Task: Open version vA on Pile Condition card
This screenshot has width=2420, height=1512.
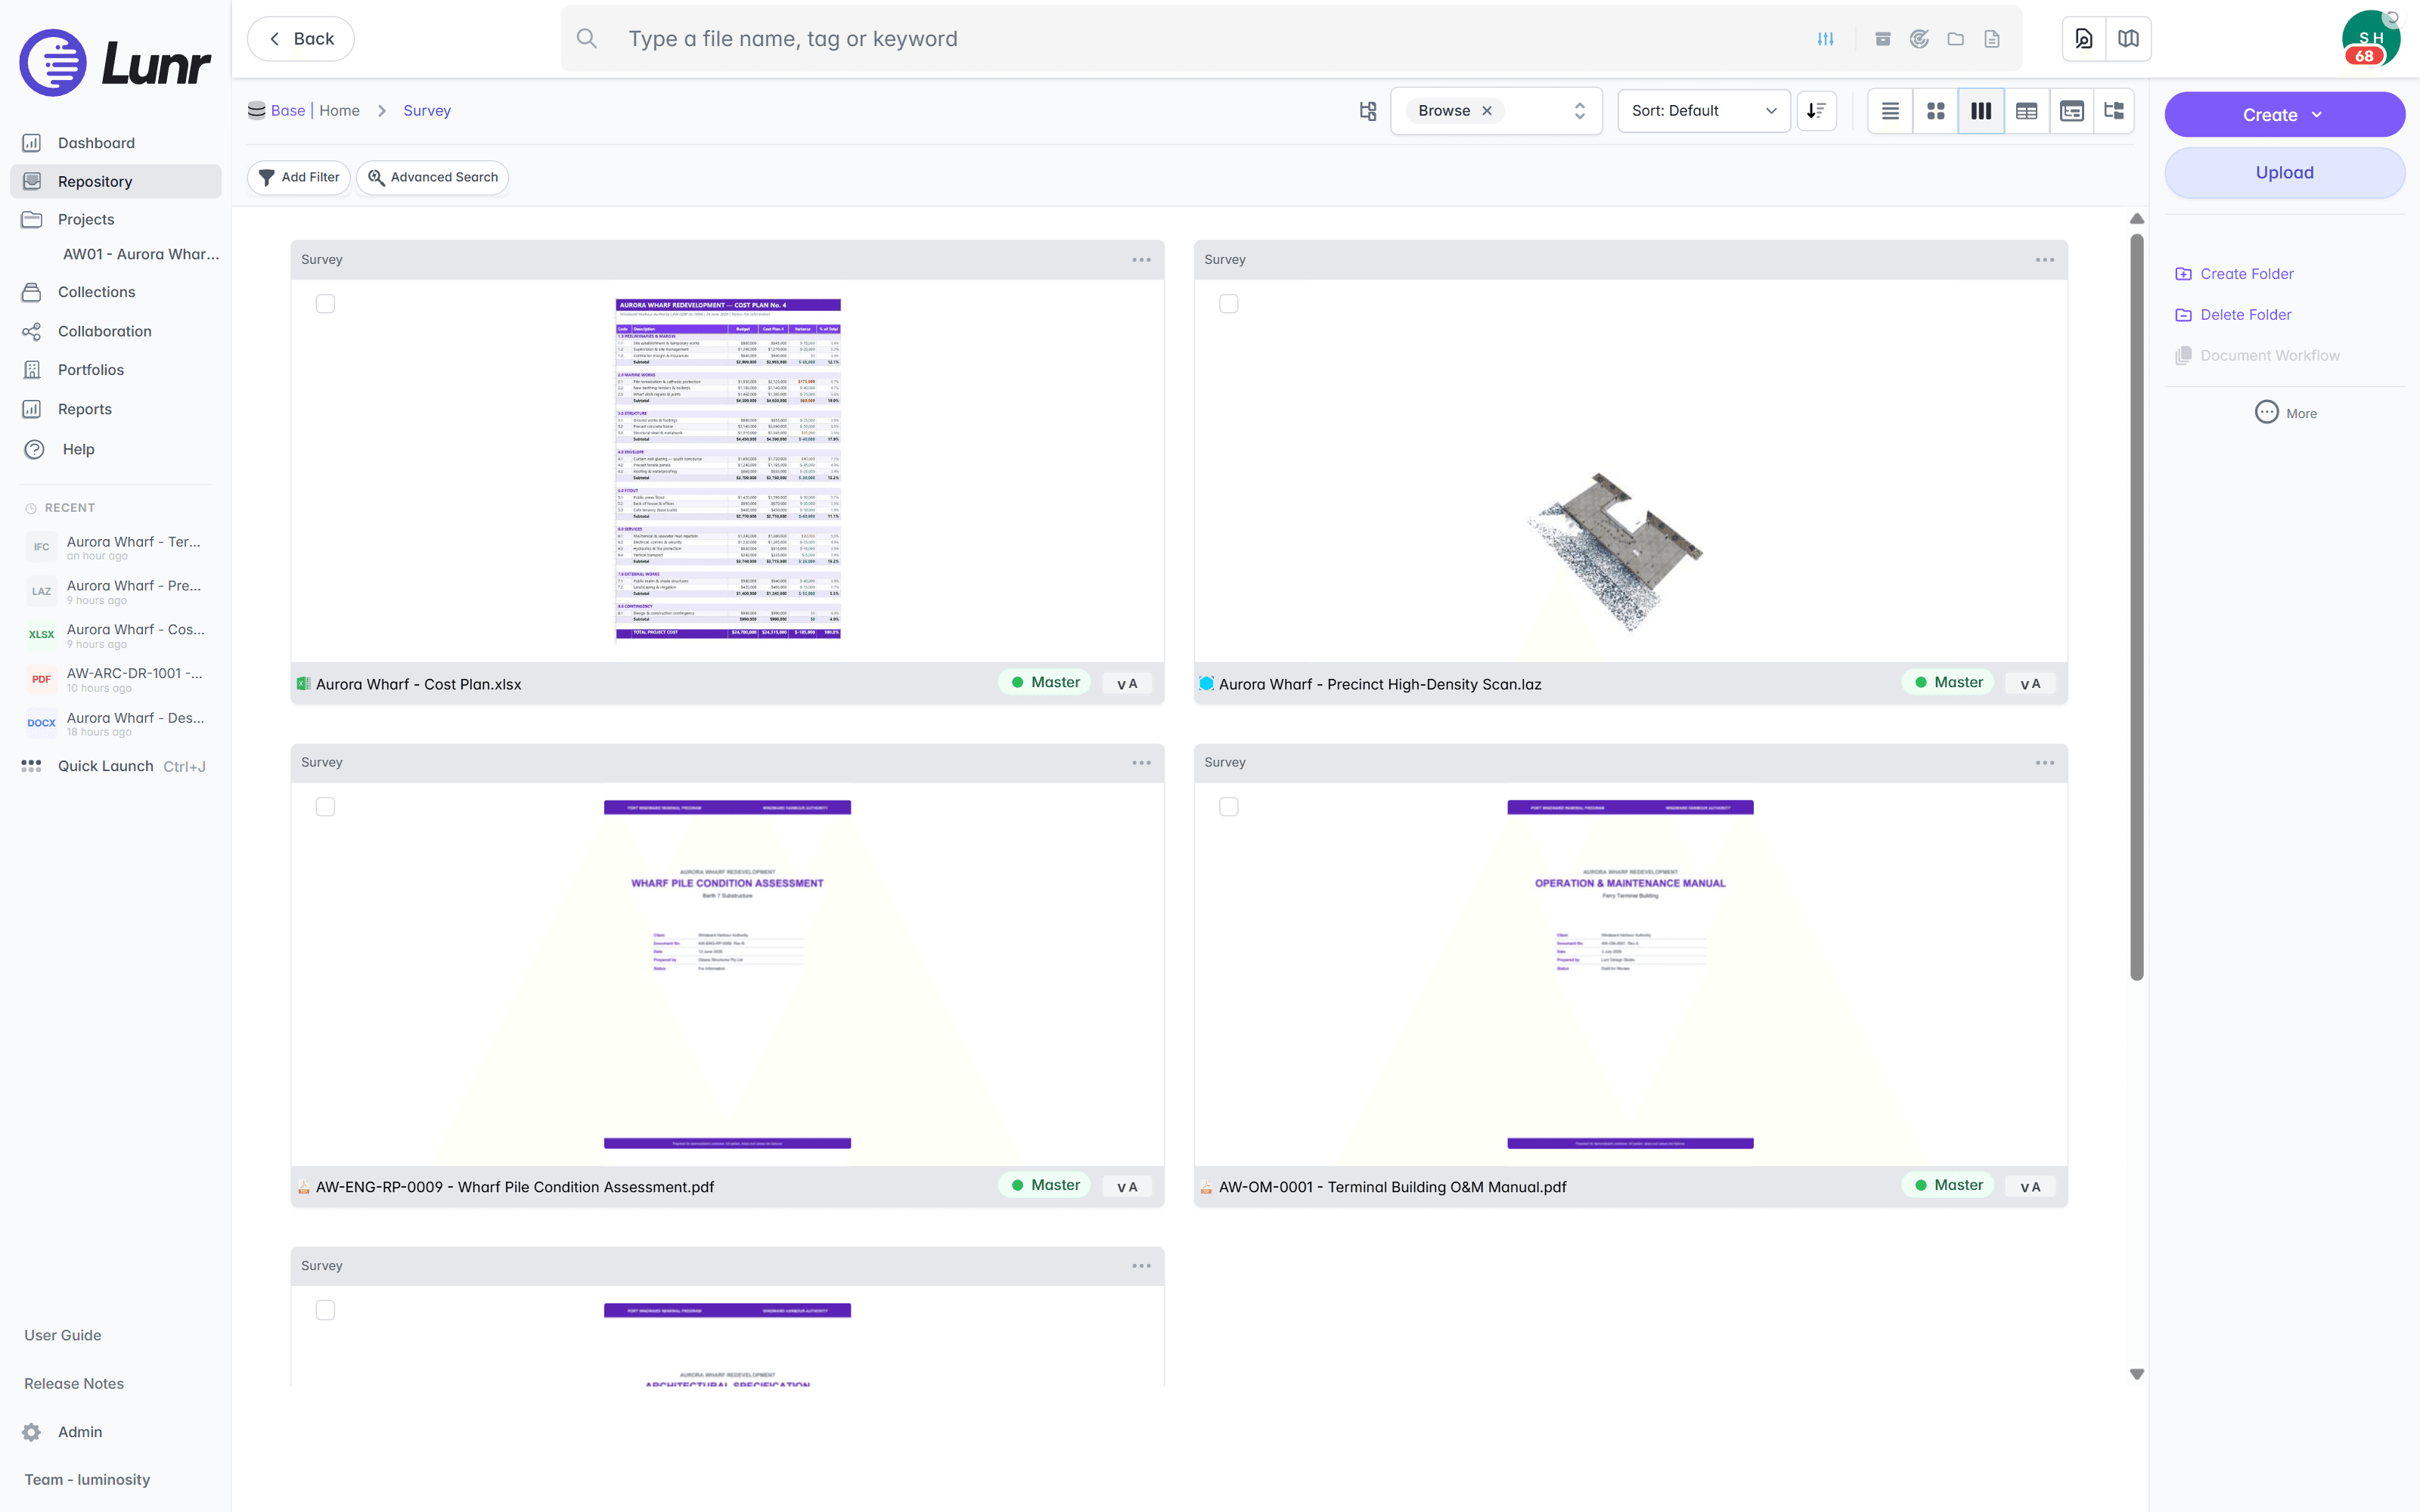Action: point(1127,1187)
